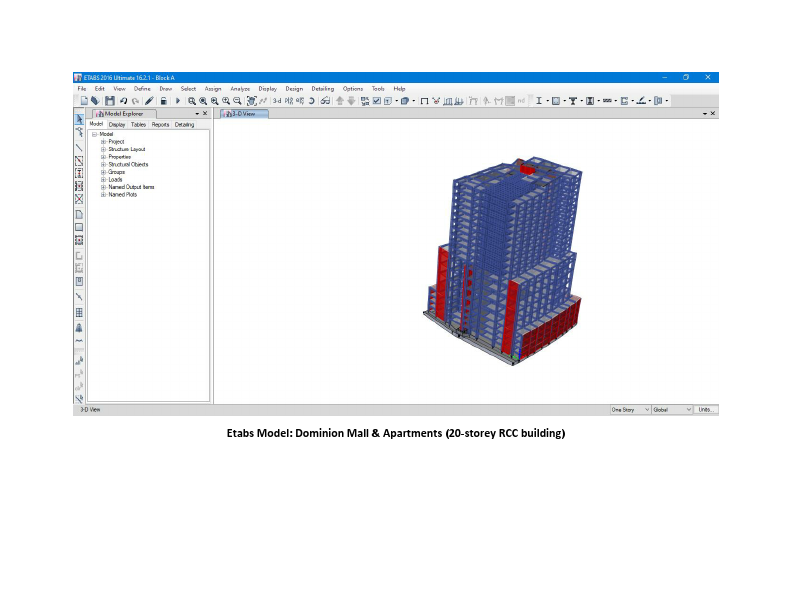Expand the Properties tree node

(103, 157)
